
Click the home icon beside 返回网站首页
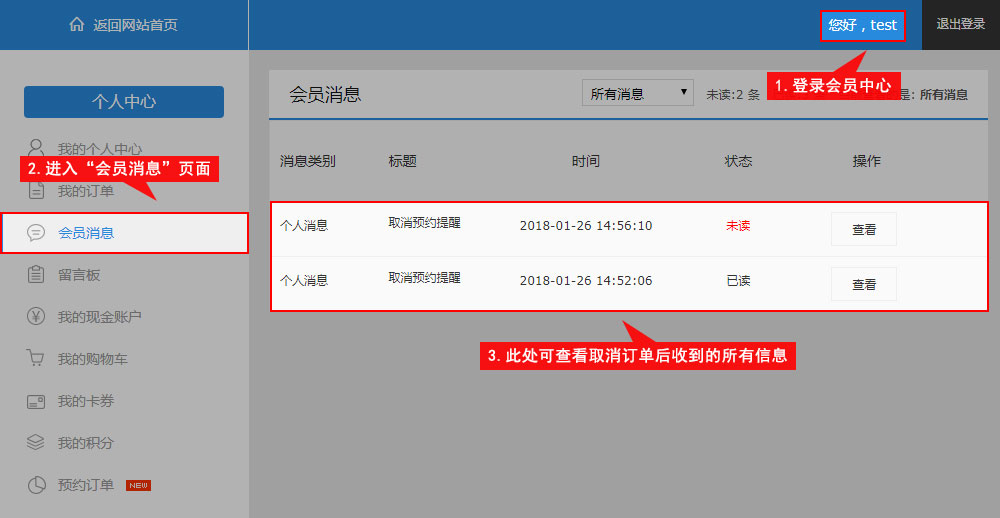77,25
